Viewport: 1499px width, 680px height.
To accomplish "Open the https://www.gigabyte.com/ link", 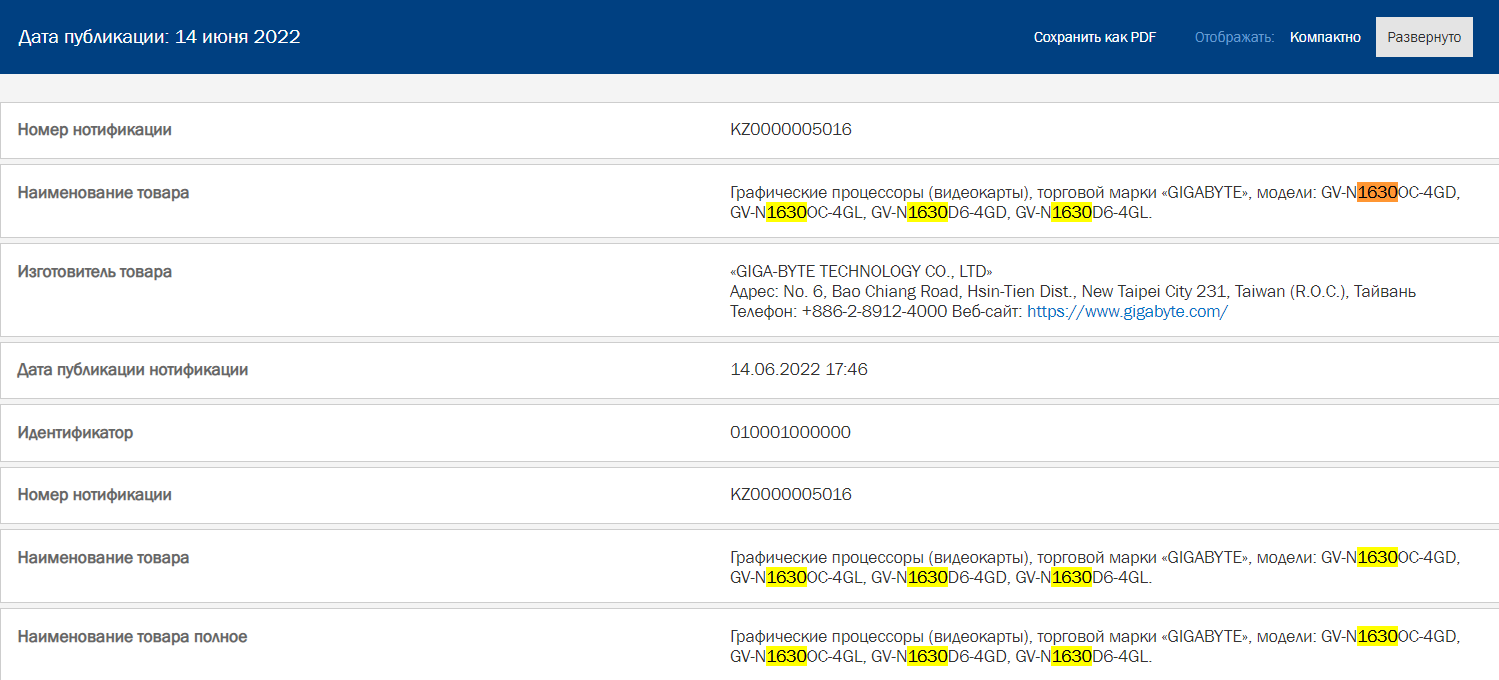I will 1127,311.
